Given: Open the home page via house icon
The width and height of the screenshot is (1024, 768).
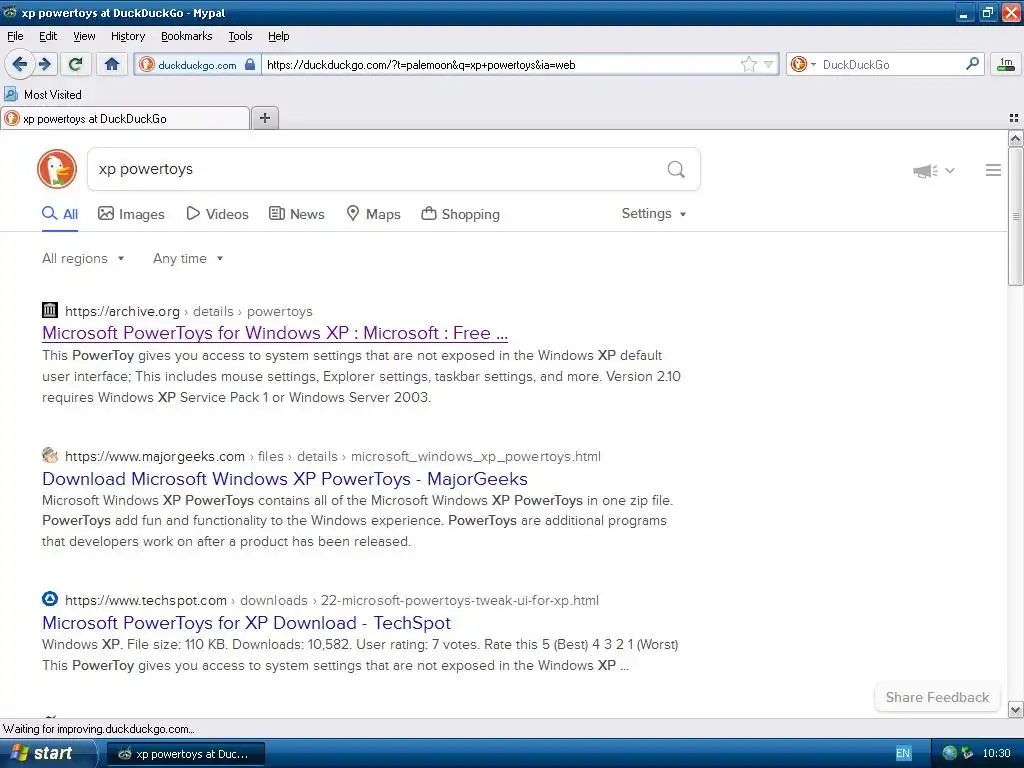Looking at the screenshot, I should pos(112,64).
